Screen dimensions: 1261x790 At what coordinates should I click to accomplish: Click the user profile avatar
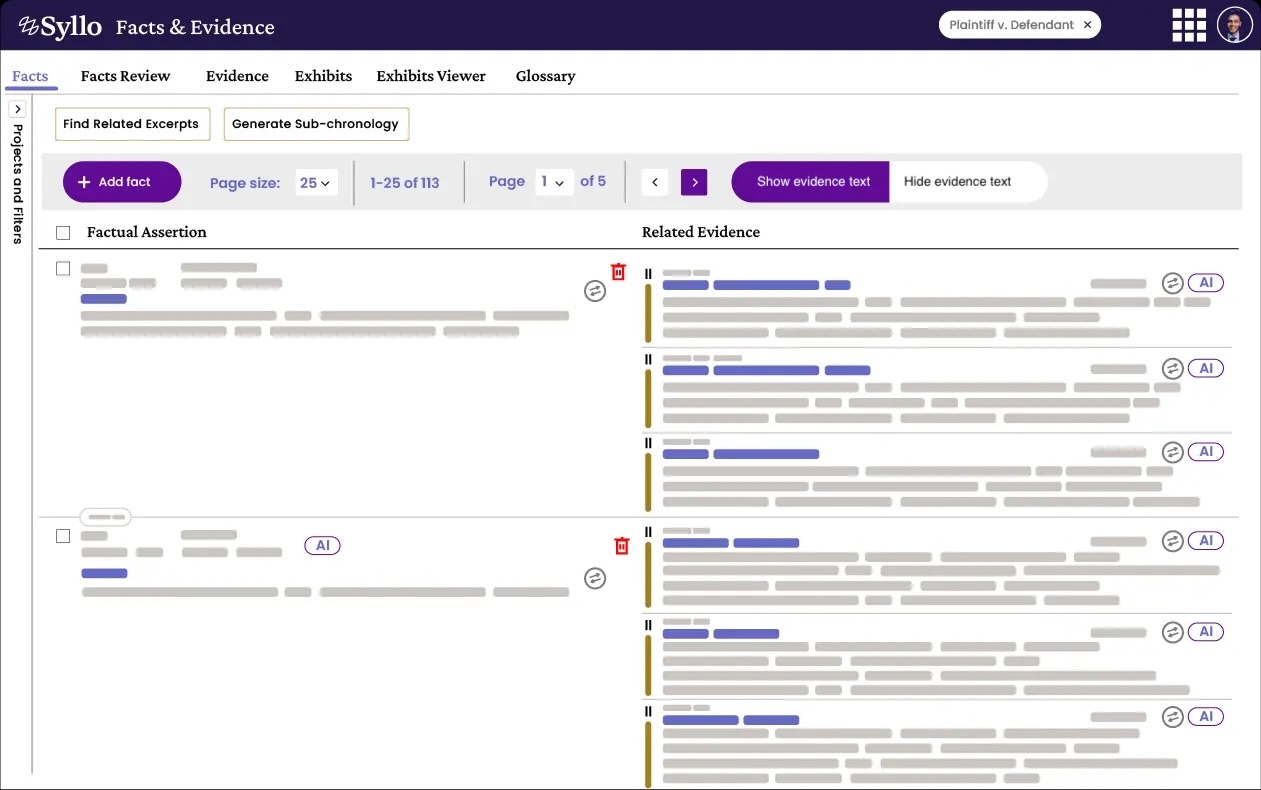coord(1234,25)
